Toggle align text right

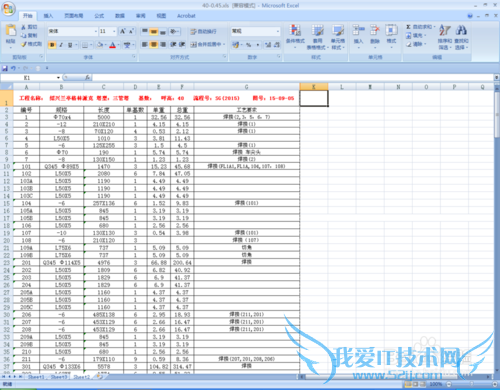click(163, 44)
